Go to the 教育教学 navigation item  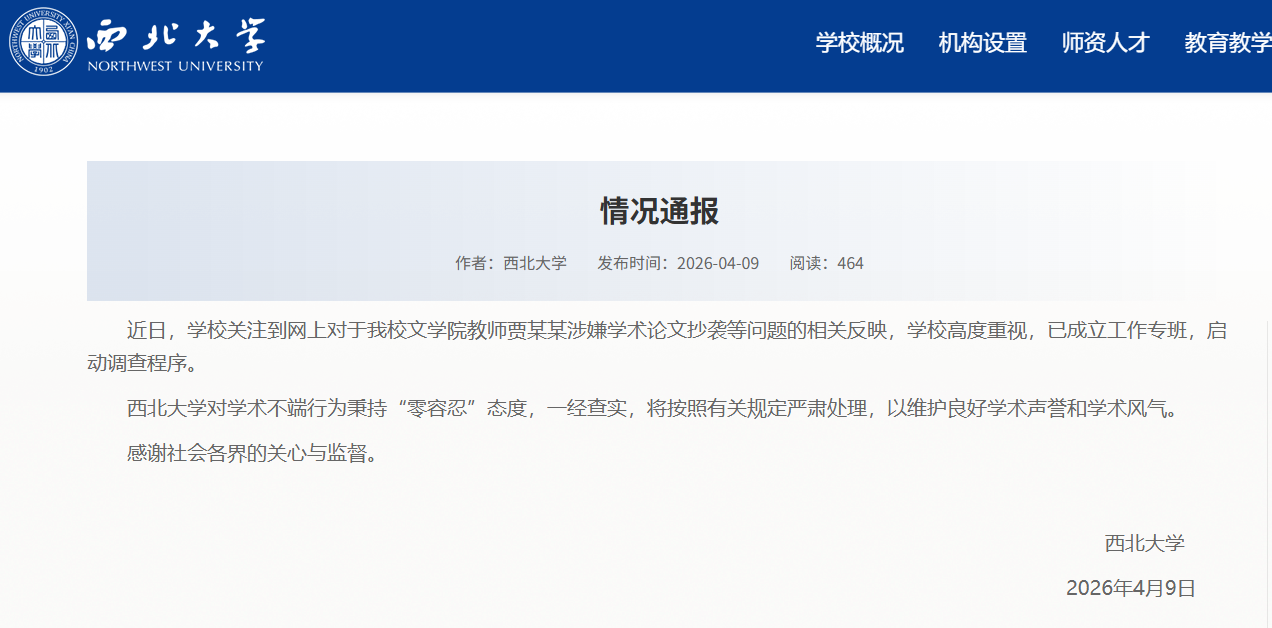(x=1227, y=43)
